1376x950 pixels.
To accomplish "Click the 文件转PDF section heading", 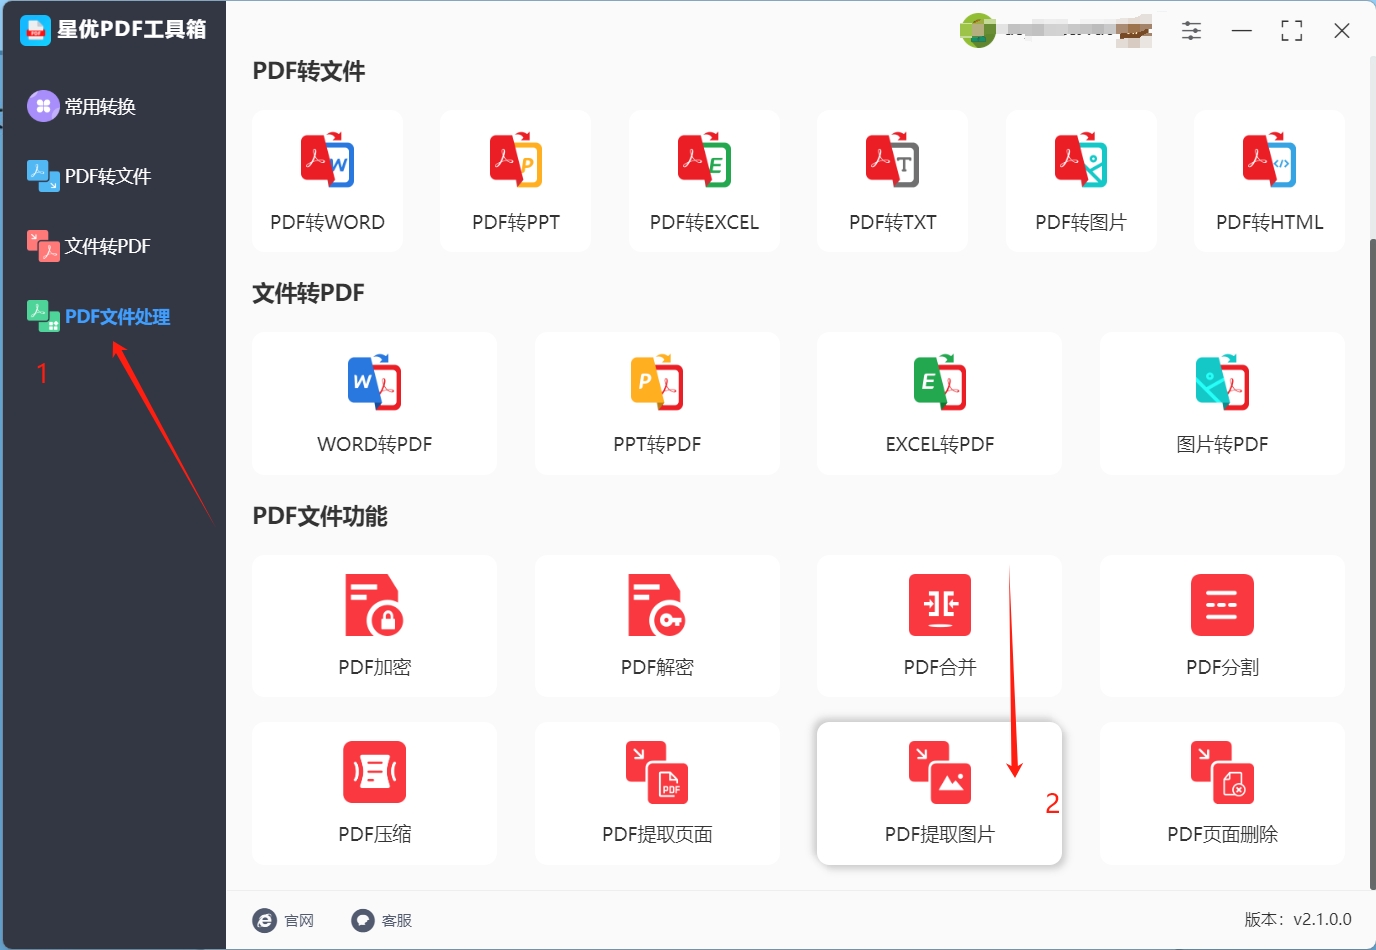I will (x=309, y=293).
